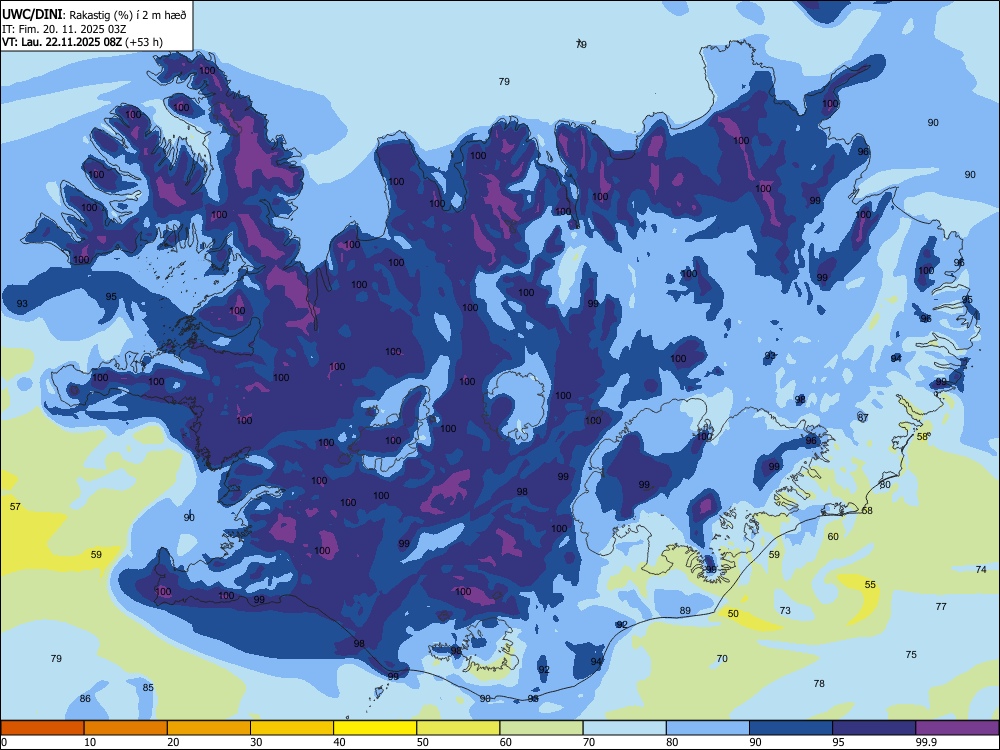
Task: Pick the light green 60–70 legend swatch
Action: (541, 728)
